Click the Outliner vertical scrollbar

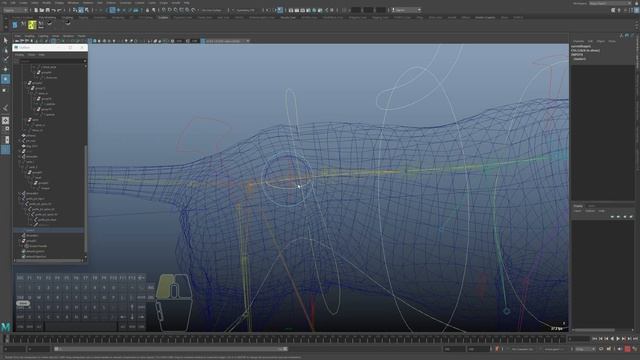click(x=85, y=199)
